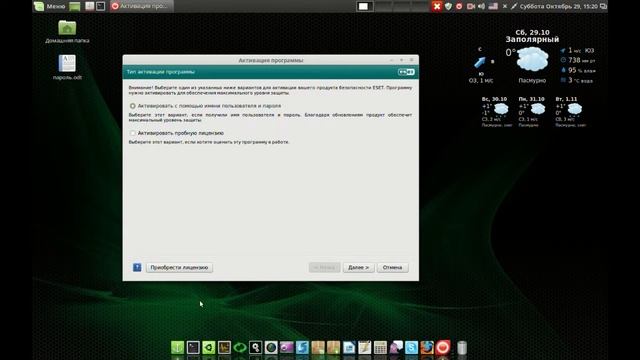640x360 pixels.
Task: Open the trash can in the dock
Action: [462, 347]
